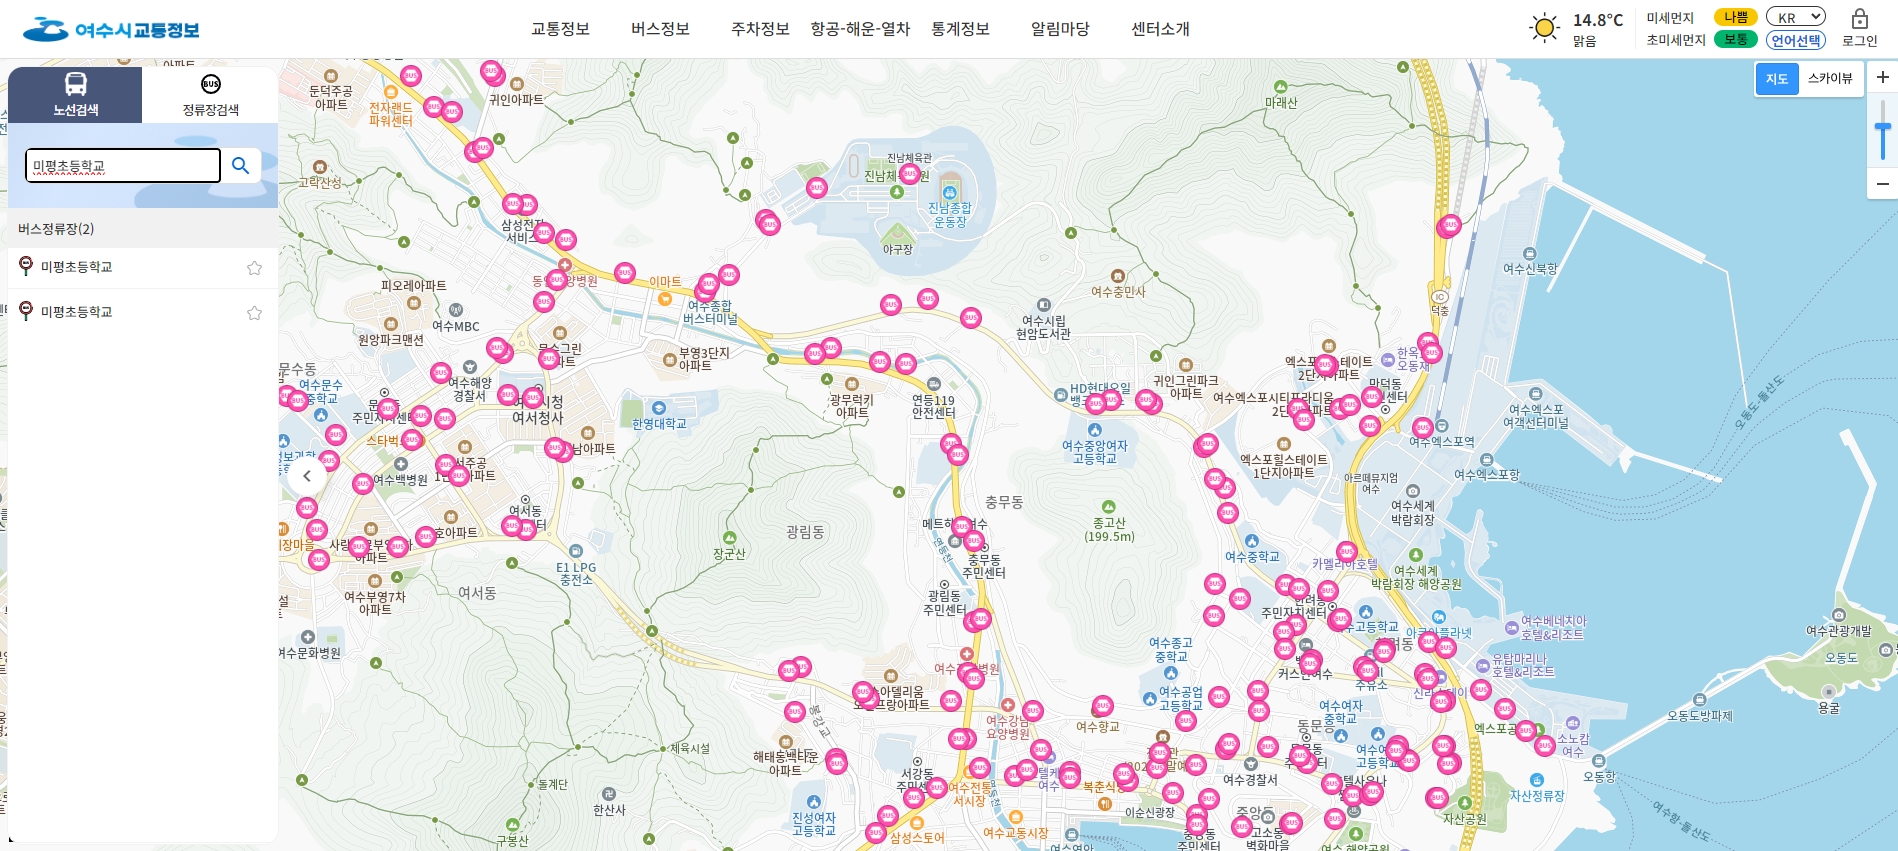This screenshot has width=1898, height=851.
Task: Favorite the second 미평초등학교 stop star
Action: (x=254, y=313)
